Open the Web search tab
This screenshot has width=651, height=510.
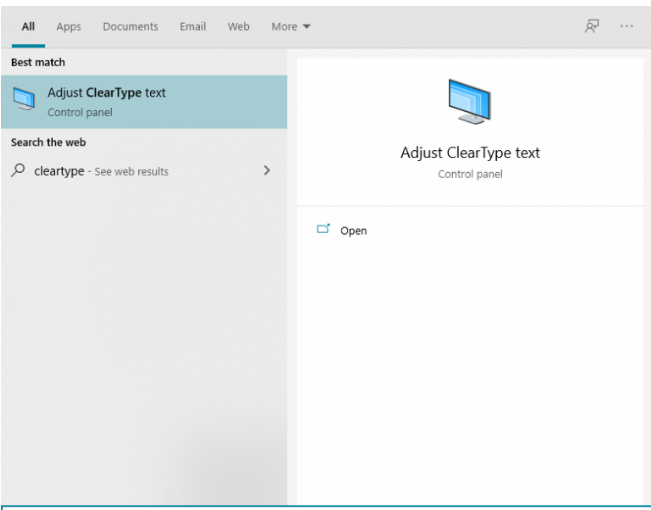tap(238, 27)
